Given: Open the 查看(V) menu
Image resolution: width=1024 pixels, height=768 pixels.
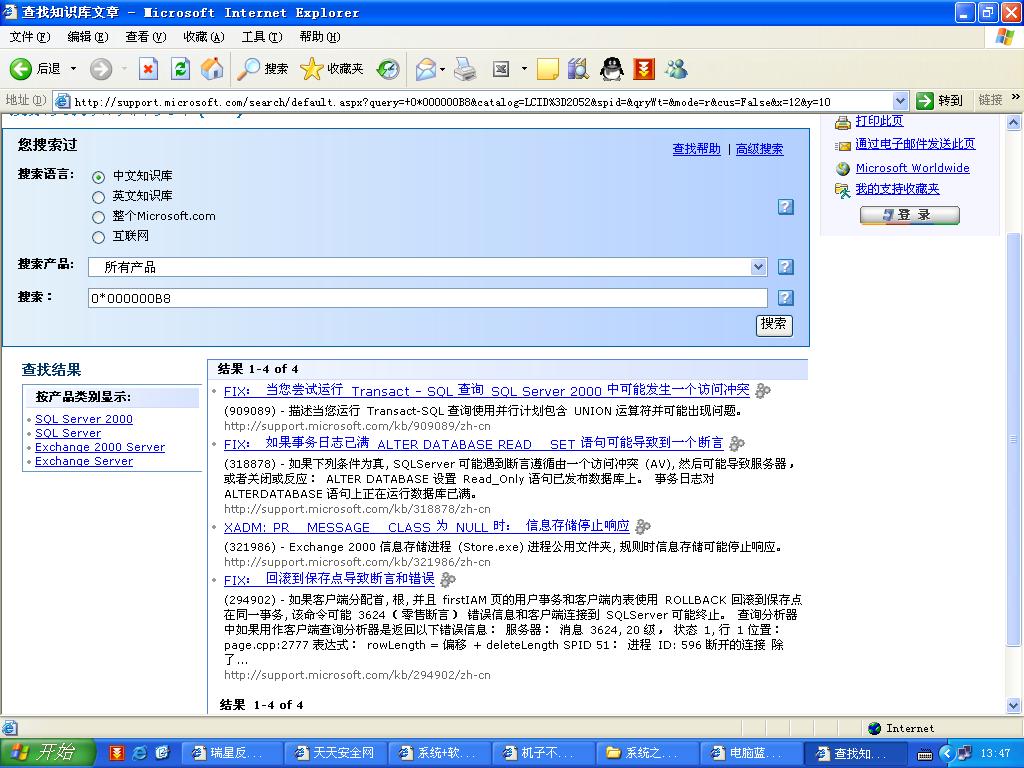Looking at the screenshot, I should (x=146, y=37).
